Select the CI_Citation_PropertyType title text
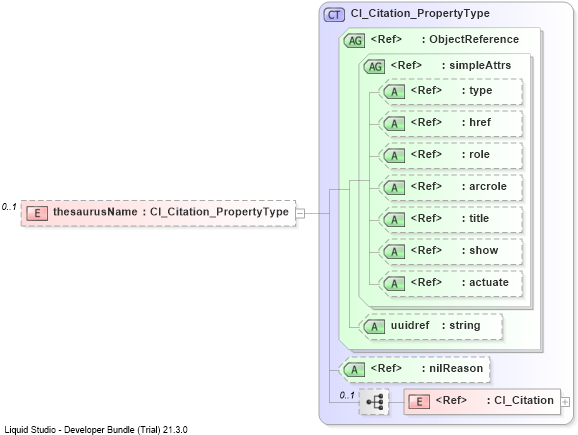Image resolution: width=578 pixels, height=435 pixels. [x=420, y=13]
